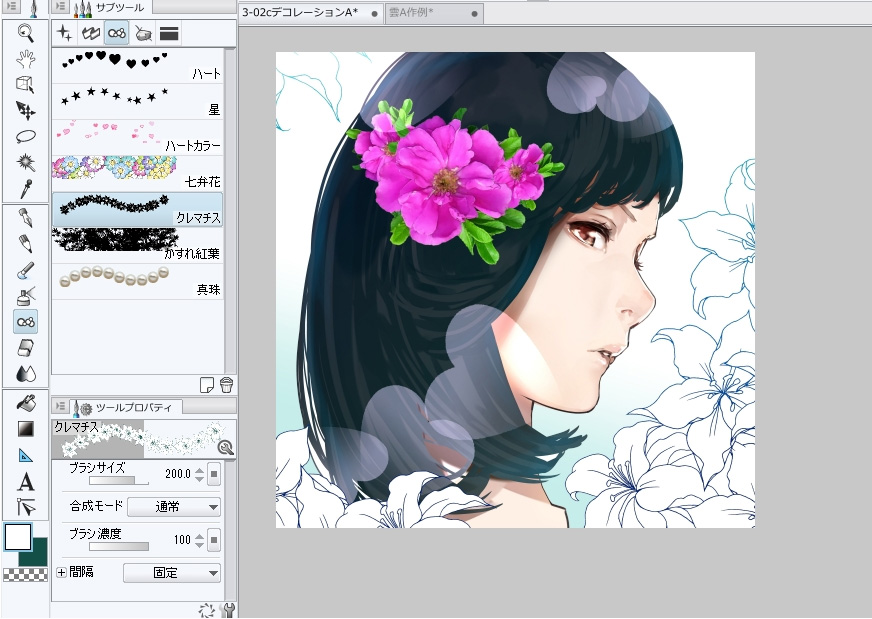Toggle the ブラシ濃度 dynamics button
This screenshot has height=619, width=872.
[214, 540]
